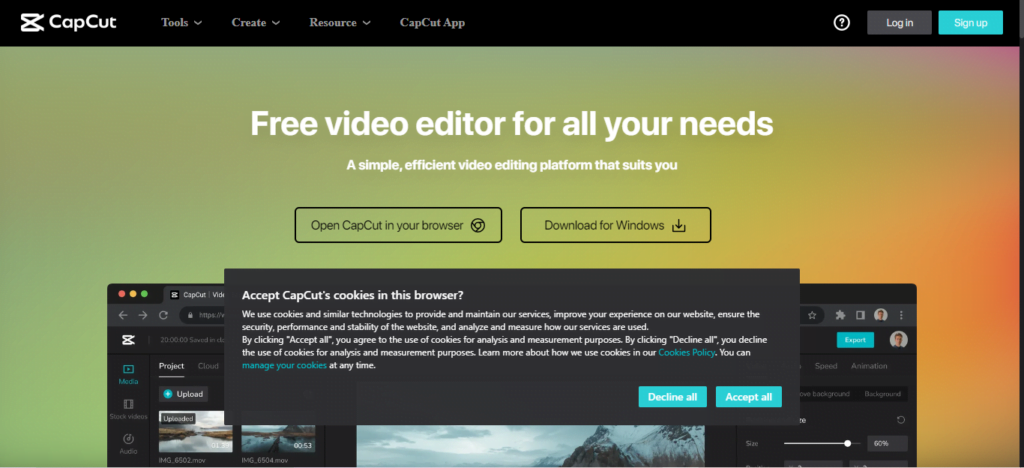Click the Upload button in preview
Image resolution: width=1024 pixels, height=468 pixels.
pyautogui.click(x=184, y=394)
